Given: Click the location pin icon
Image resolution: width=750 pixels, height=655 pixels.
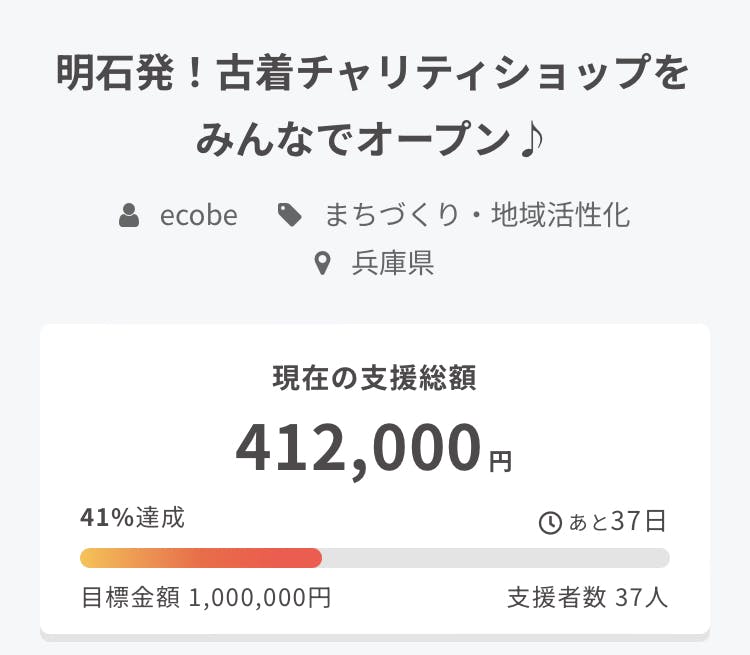Looking at the screenshot, I should click(321, 264).
